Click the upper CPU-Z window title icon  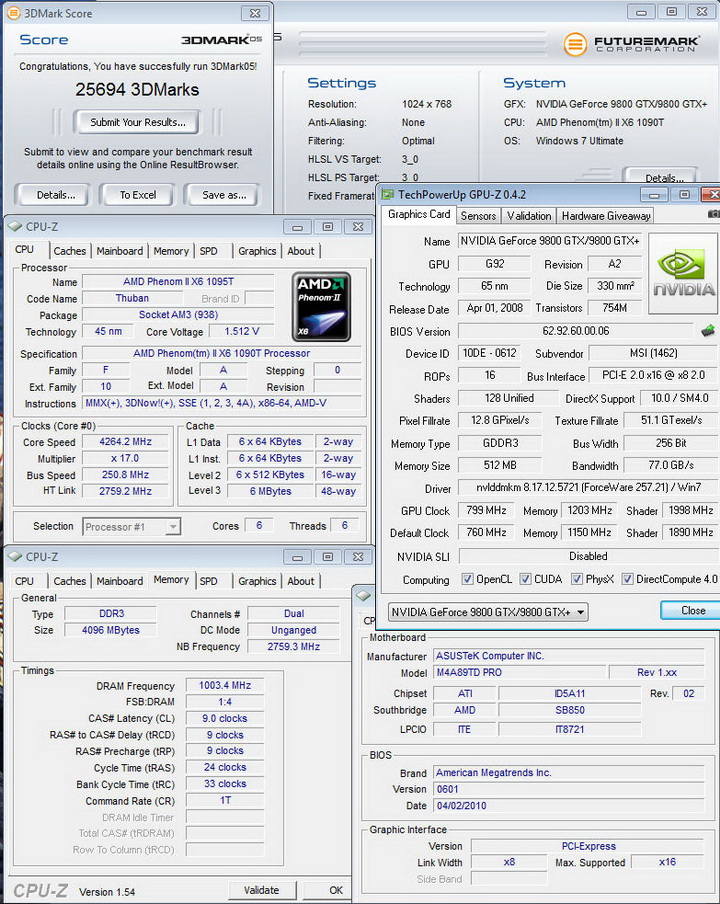tap(15, 227)
